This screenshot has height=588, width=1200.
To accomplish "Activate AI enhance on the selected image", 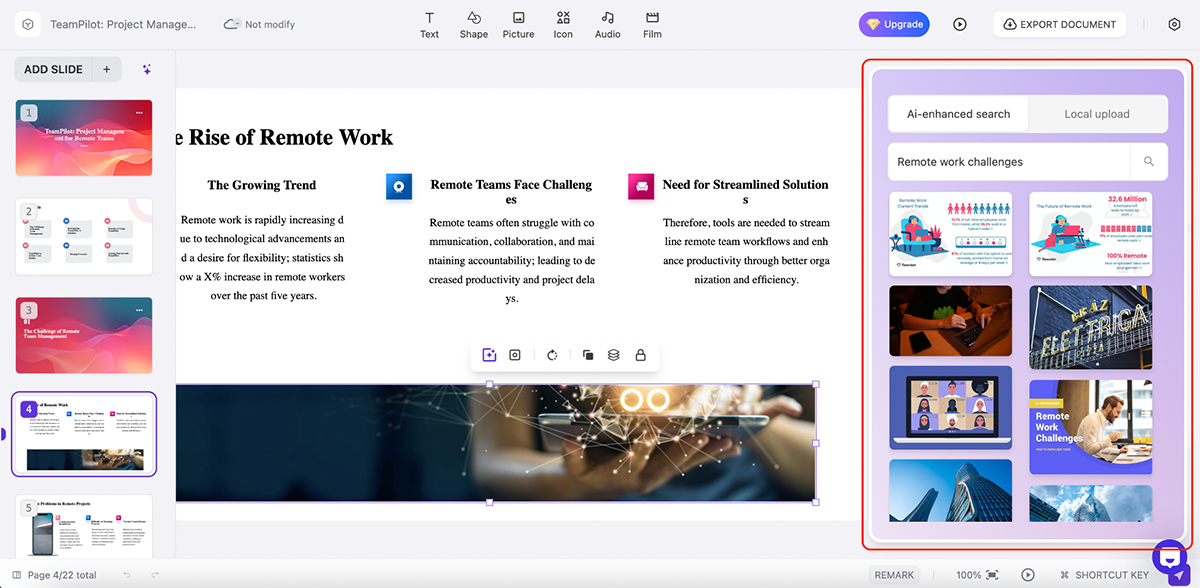I will 489,354.
